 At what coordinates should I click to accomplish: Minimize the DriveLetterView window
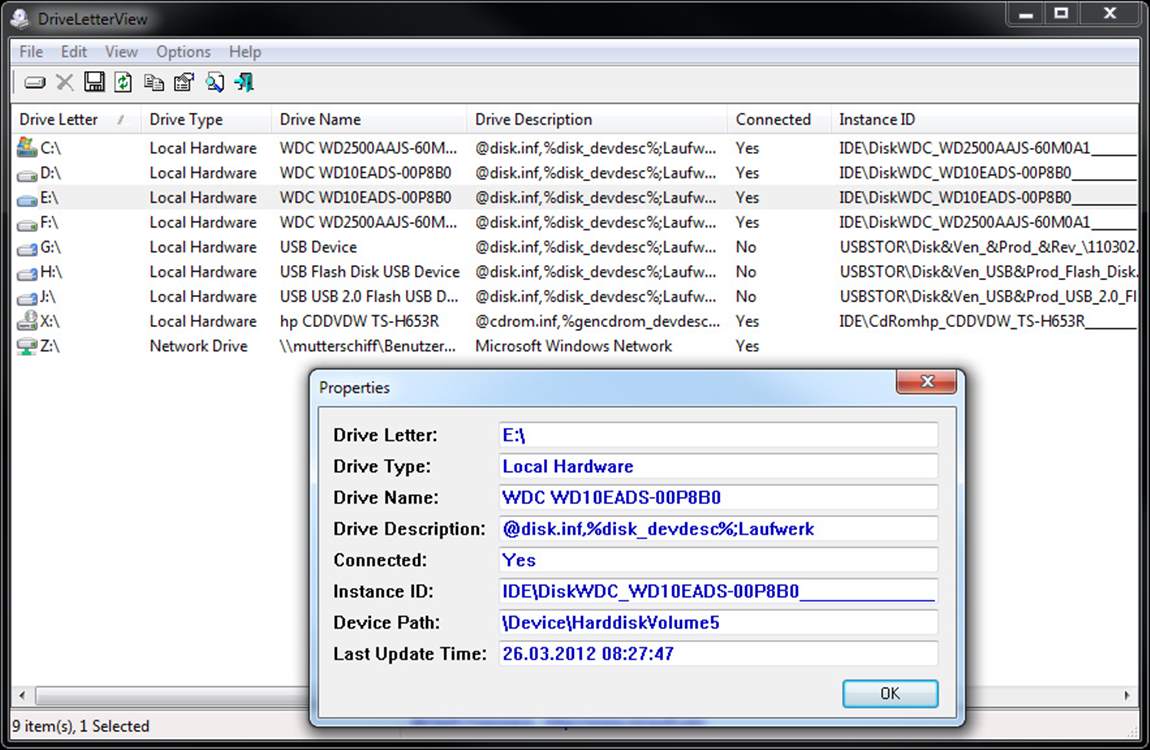click(1026, 14)
